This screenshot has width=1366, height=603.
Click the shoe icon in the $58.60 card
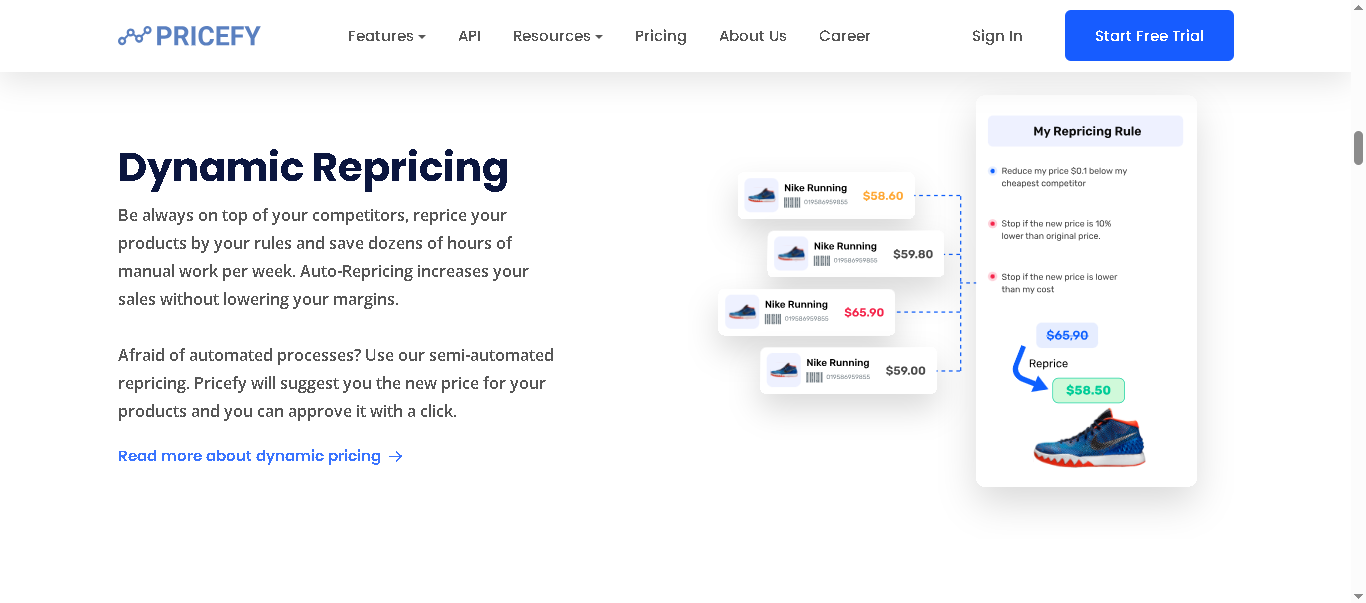pos(762,195)
